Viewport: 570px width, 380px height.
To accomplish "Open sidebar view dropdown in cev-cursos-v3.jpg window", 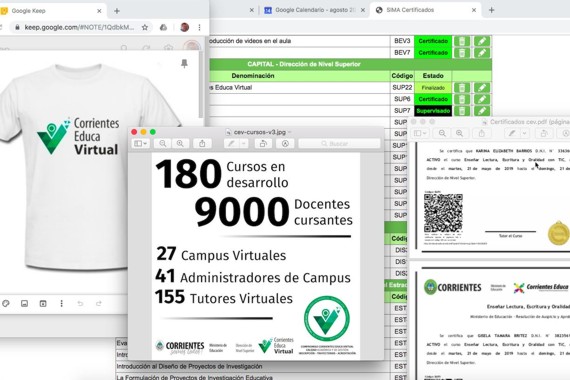I will click(140, 144).
